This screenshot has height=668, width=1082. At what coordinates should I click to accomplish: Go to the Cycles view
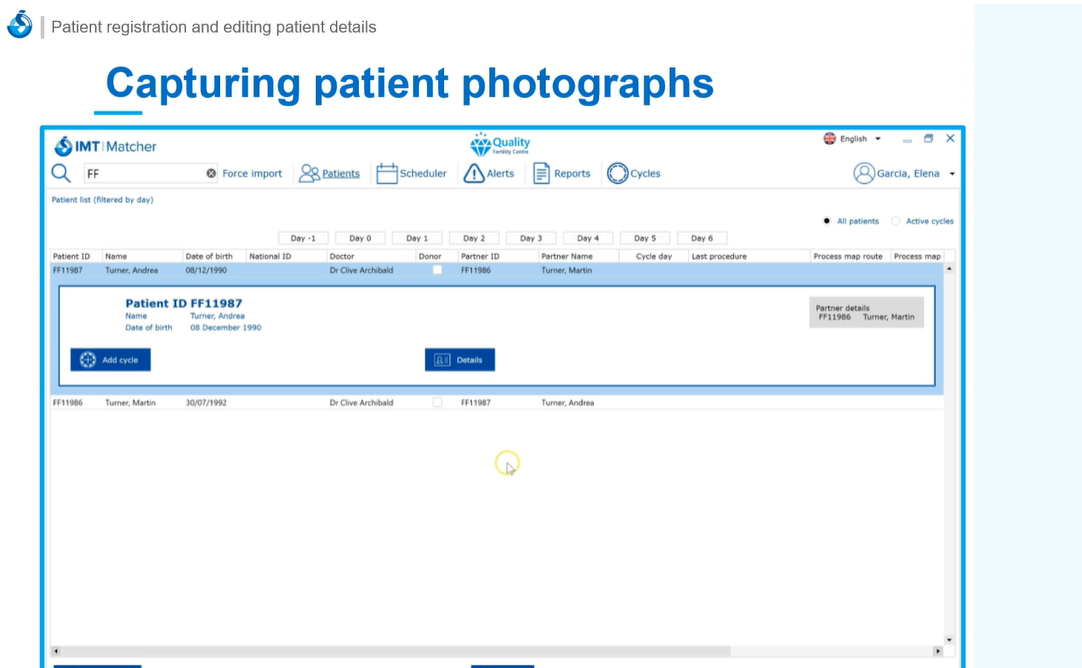click(x=634, y=174)
